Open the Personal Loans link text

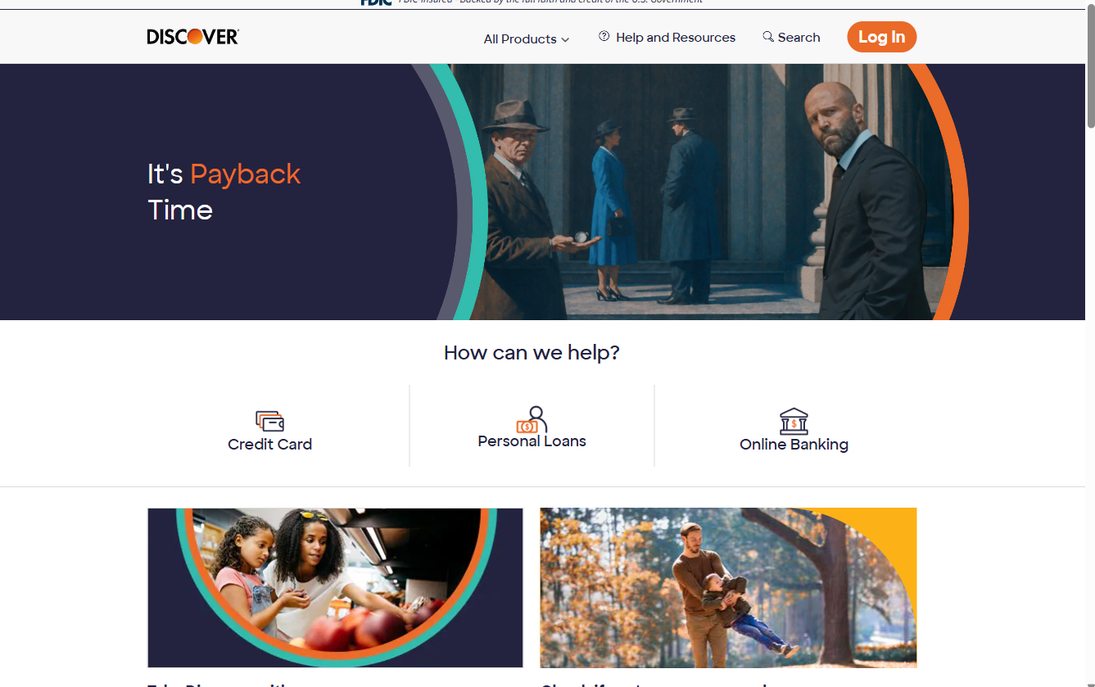[x=532, y=441]
